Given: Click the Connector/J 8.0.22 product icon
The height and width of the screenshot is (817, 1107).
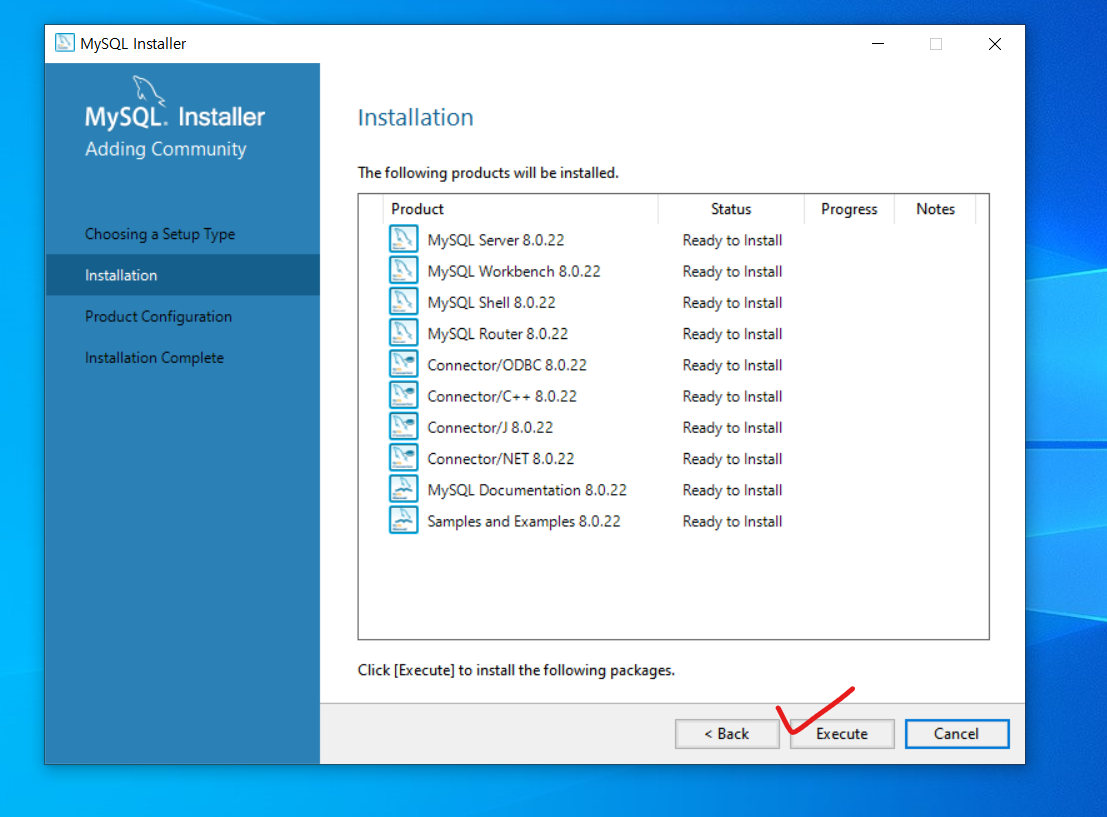Looking at the screenshot, I should [403, 427].
